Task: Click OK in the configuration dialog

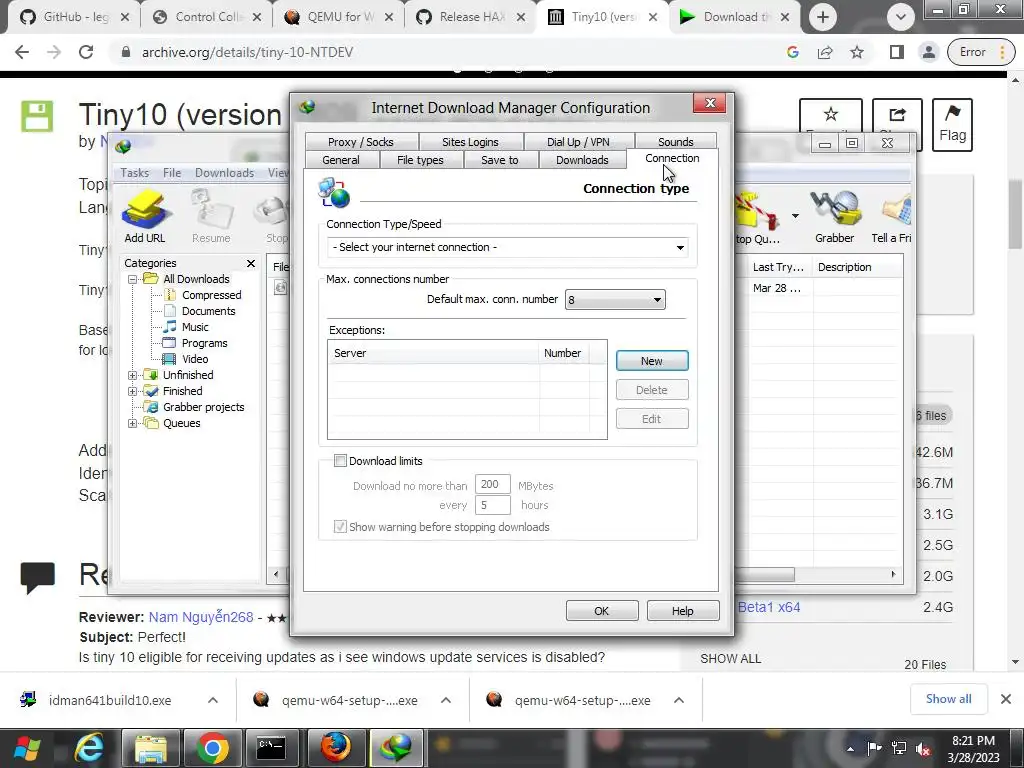Action: (601, 611)
